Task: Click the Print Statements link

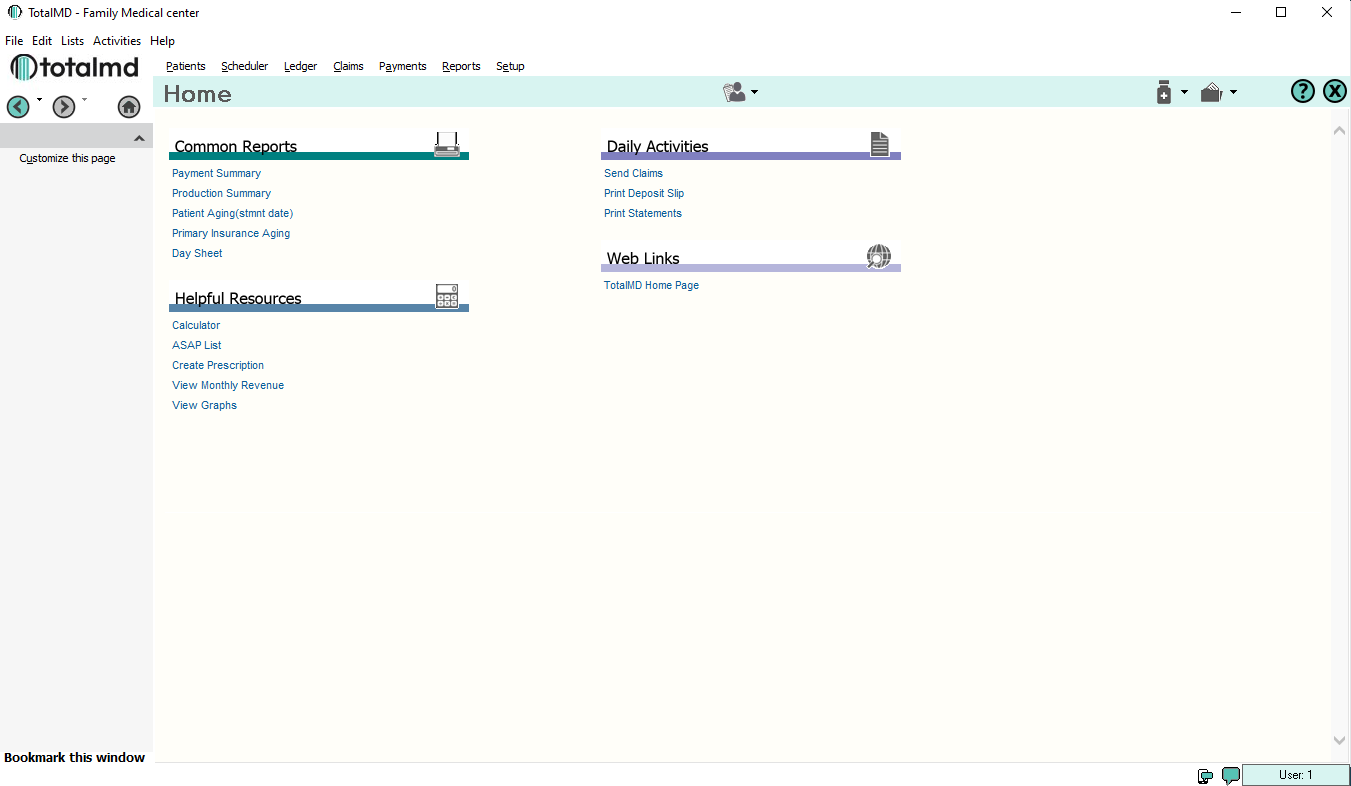Action: 643,213
